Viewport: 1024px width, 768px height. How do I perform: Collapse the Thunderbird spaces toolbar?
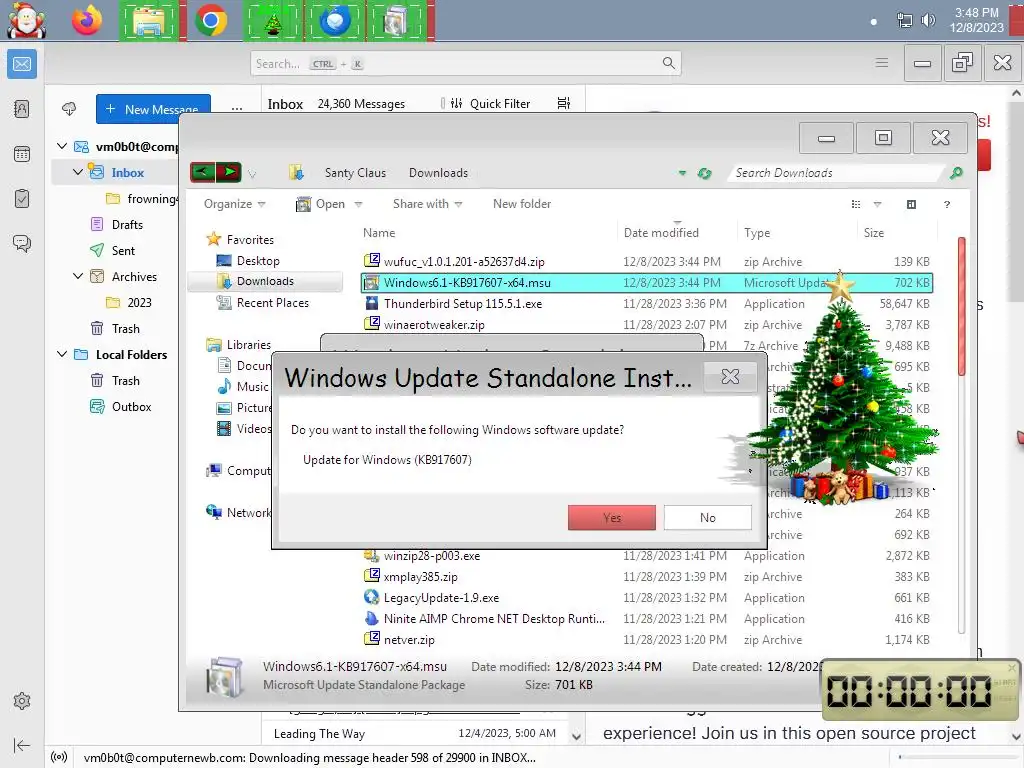pos(22,745)
